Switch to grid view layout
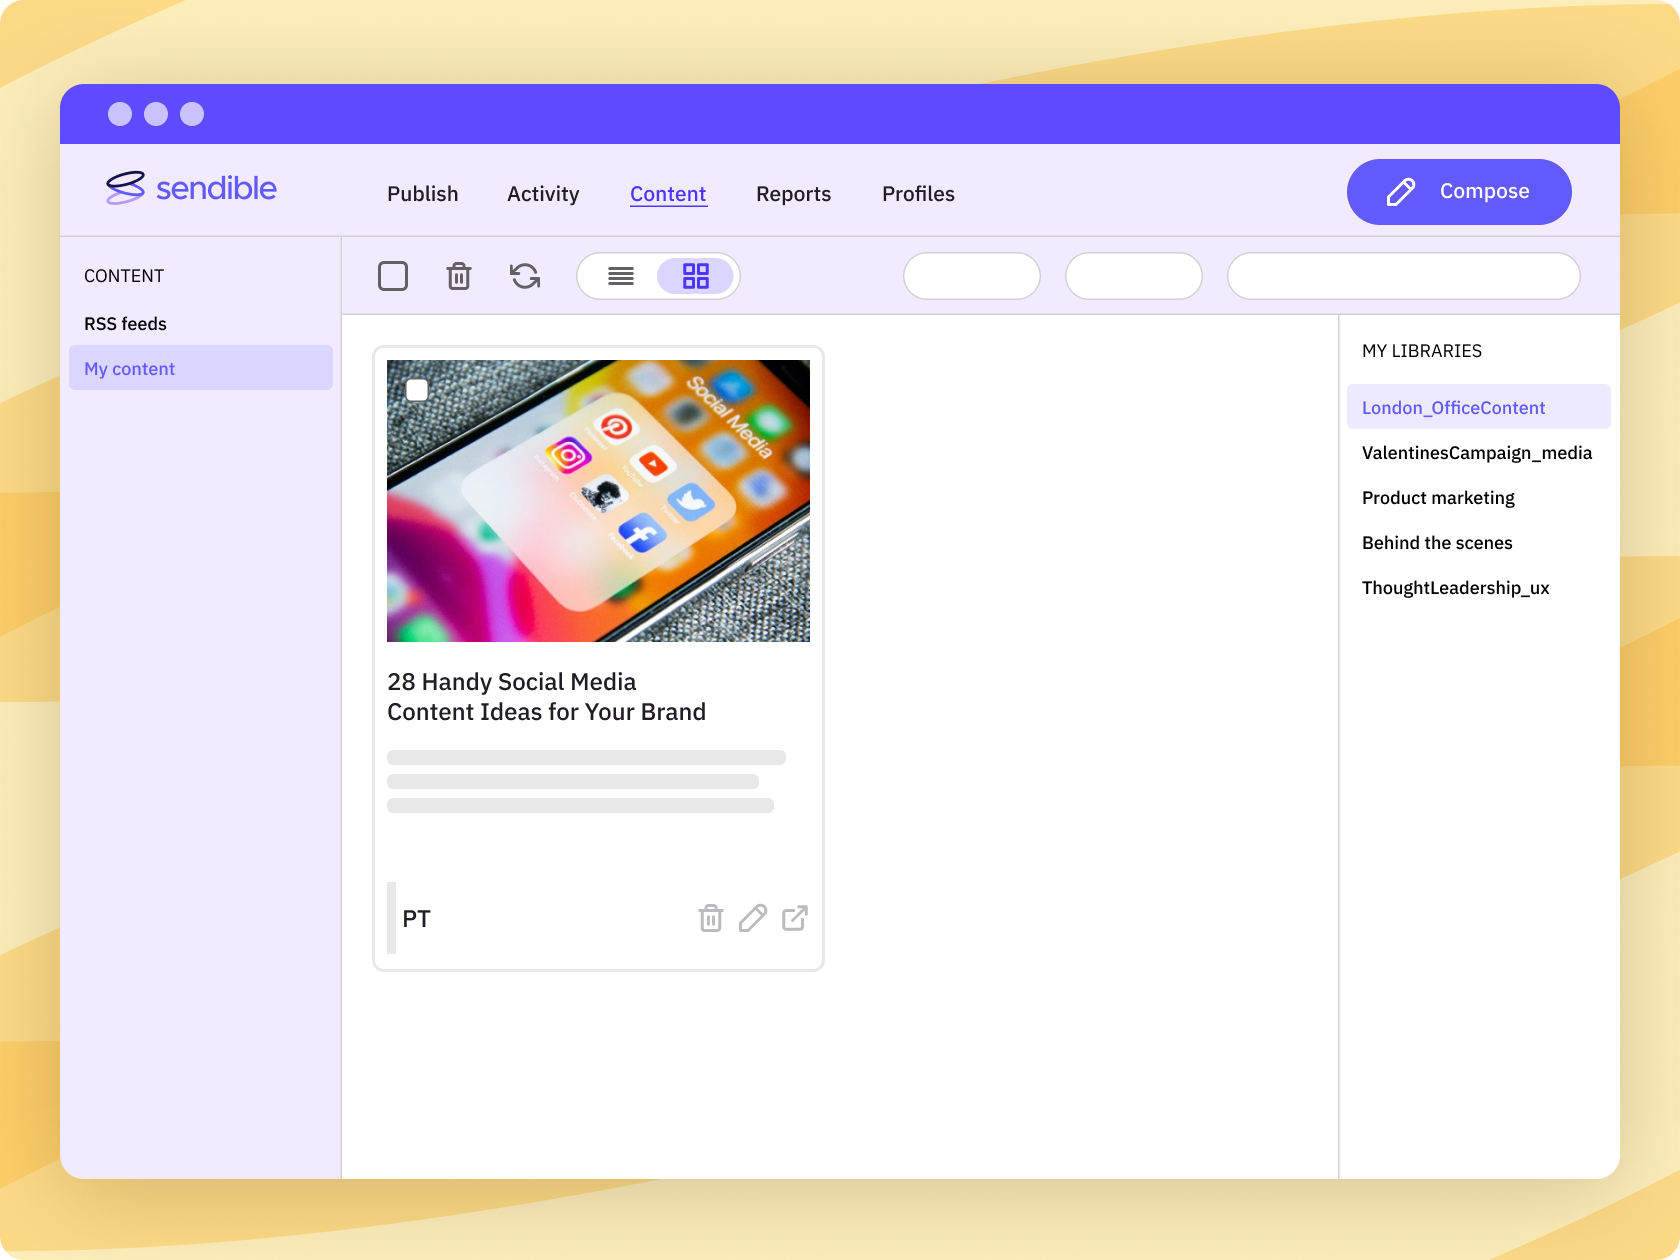This screenshot has width=1680, height=1260. coord(696,276)
